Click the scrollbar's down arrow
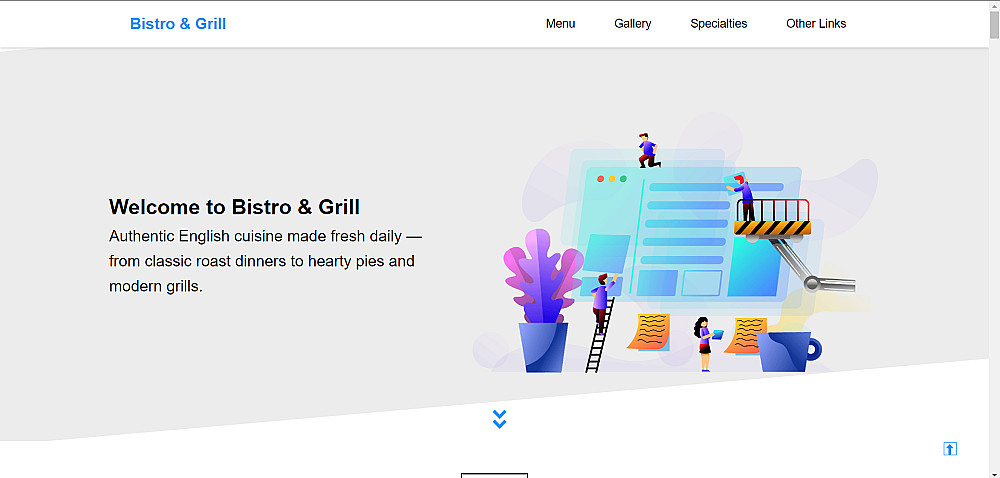The height and width of the screenshot is (478, 1000). pos(994,475)
